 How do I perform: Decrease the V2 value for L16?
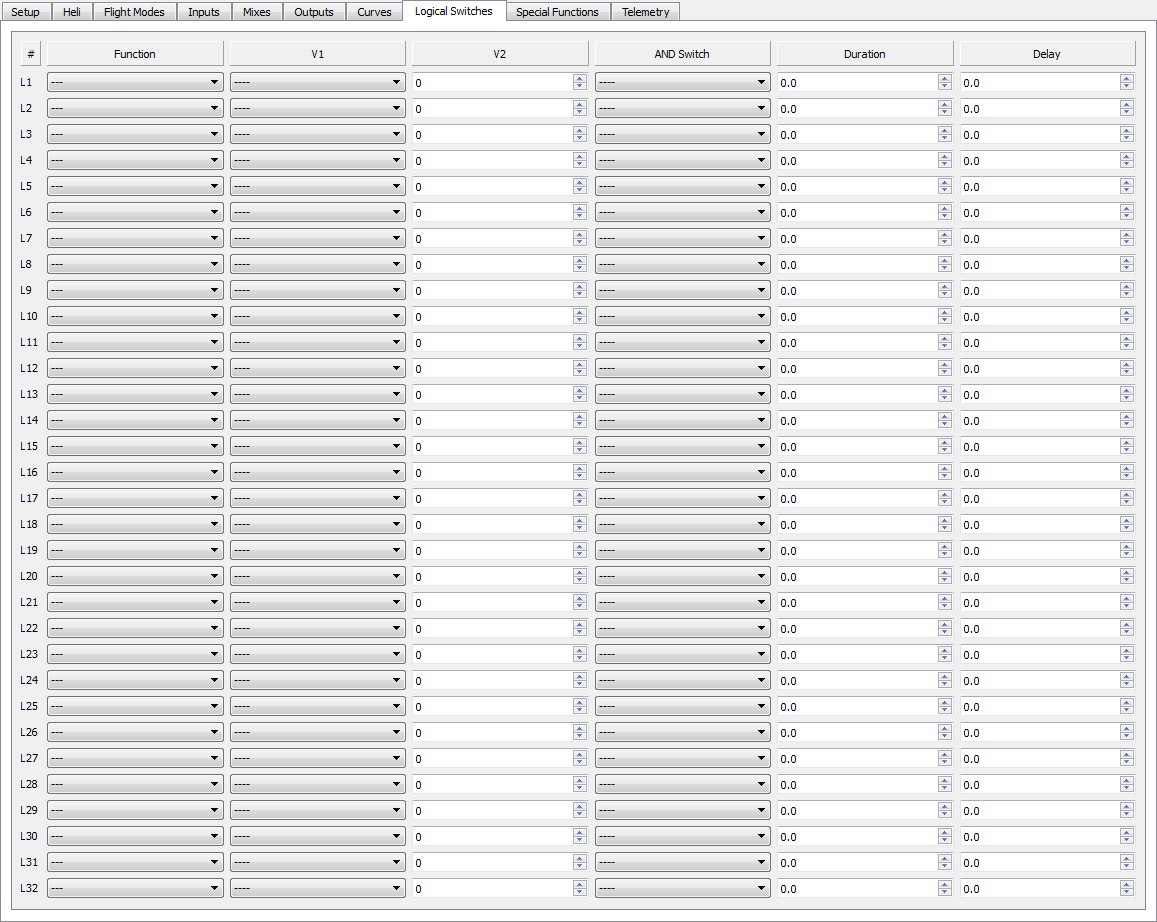tap(580, 477)
